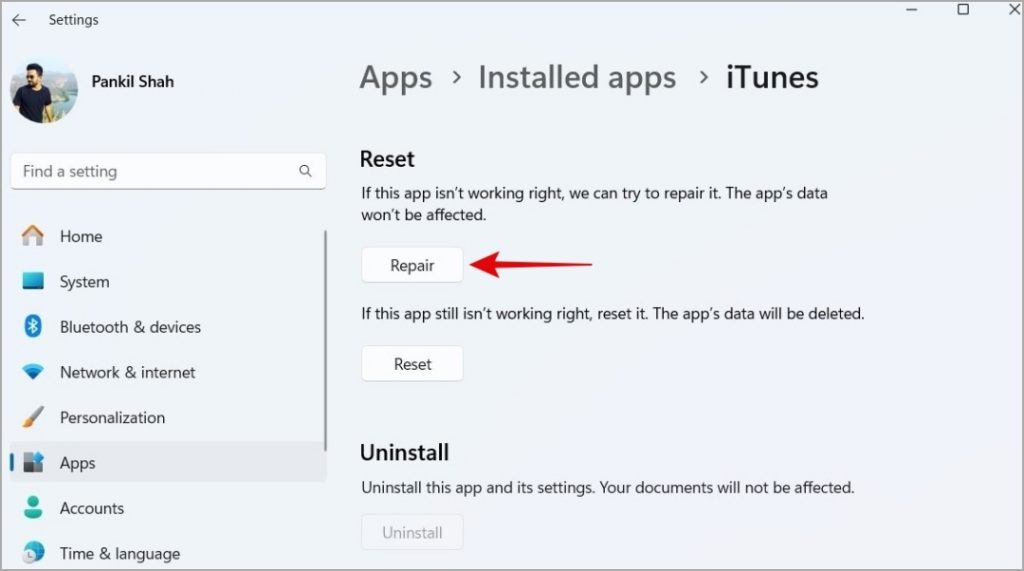Image resolution: width=1024 pixels, height=571 pixels.
Task: Click the System monitor icon
Action: tap(33, 282)
